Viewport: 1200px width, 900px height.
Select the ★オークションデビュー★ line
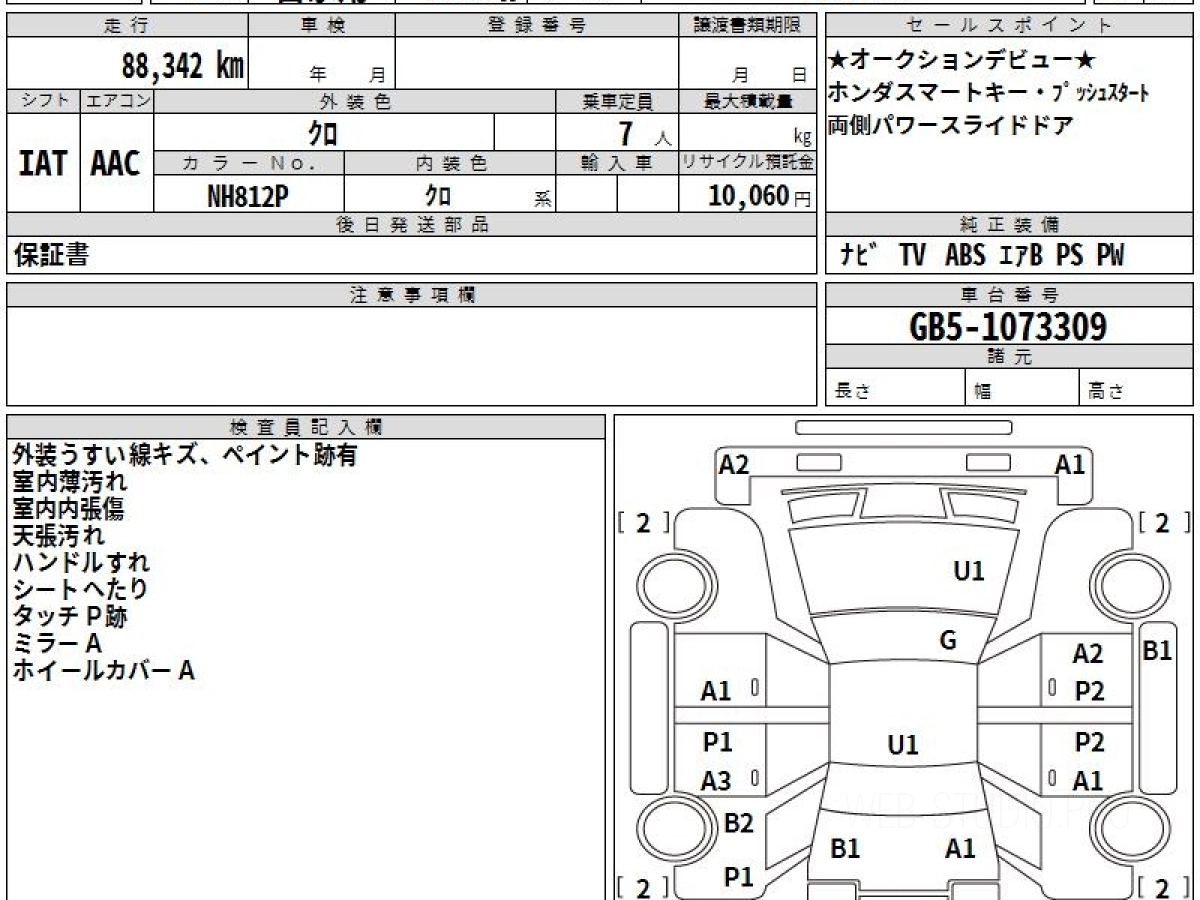(963, 60)
